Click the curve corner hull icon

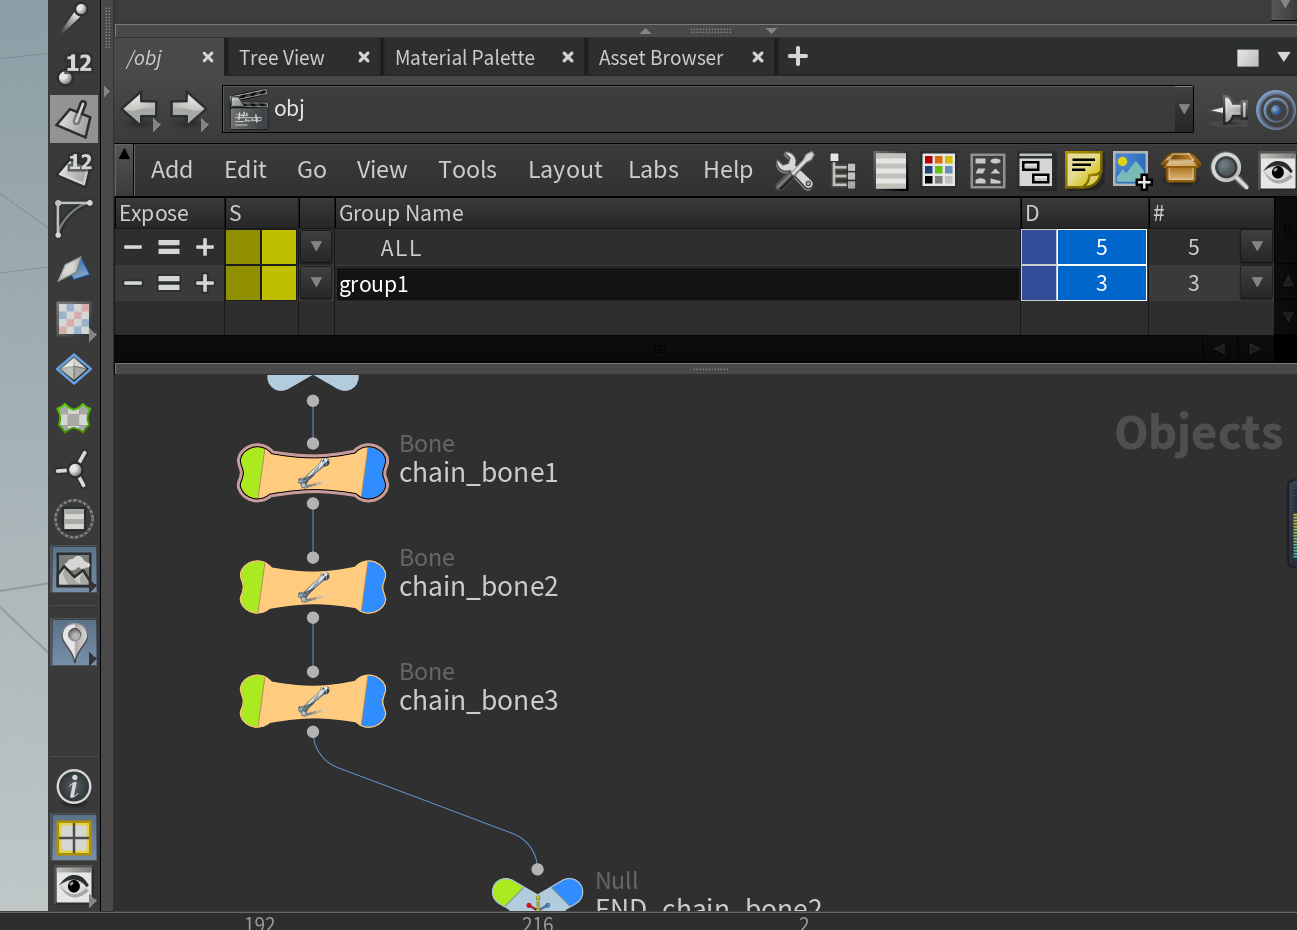coord(74,218)
